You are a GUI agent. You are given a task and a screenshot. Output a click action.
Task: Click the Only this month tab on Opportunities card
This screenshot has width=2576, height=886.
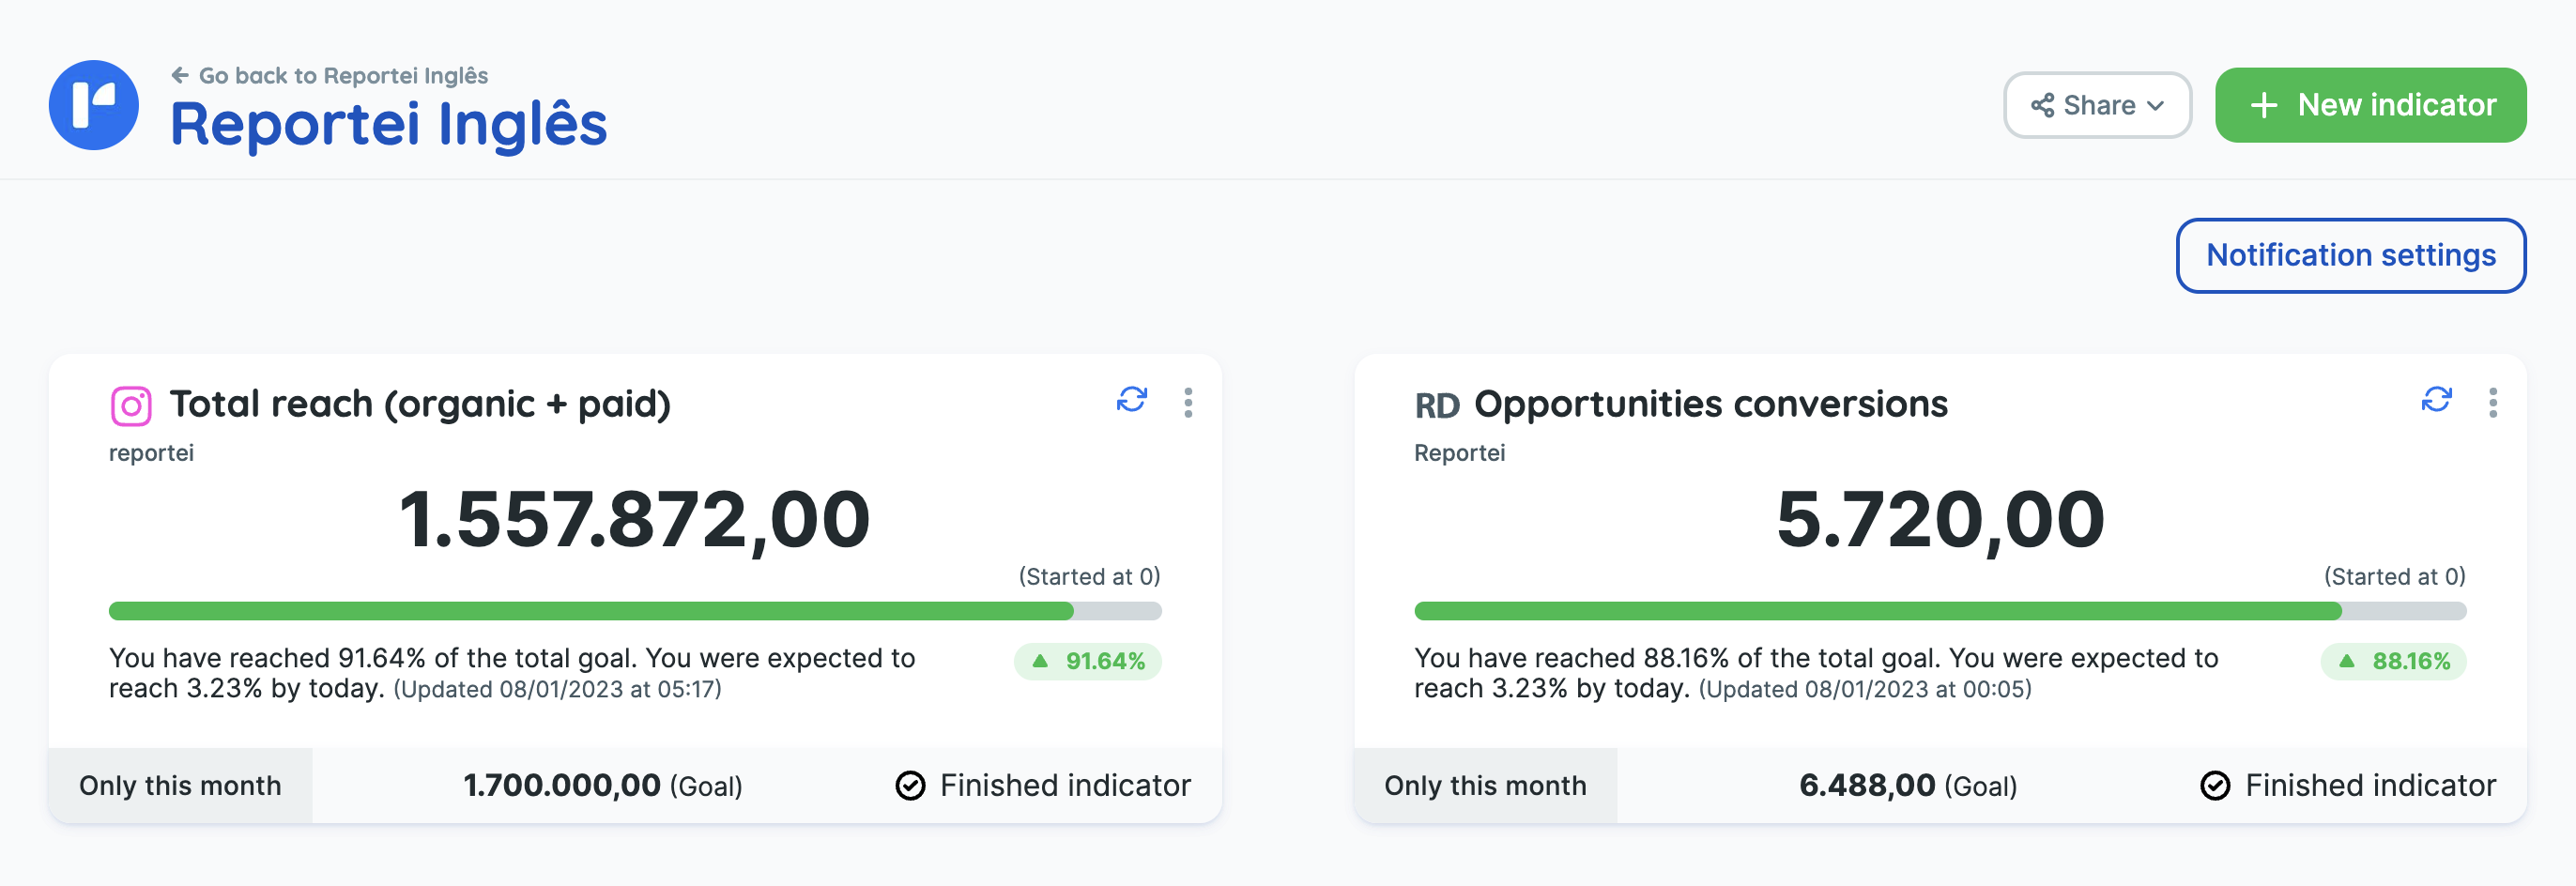[x=1485, y=785]
